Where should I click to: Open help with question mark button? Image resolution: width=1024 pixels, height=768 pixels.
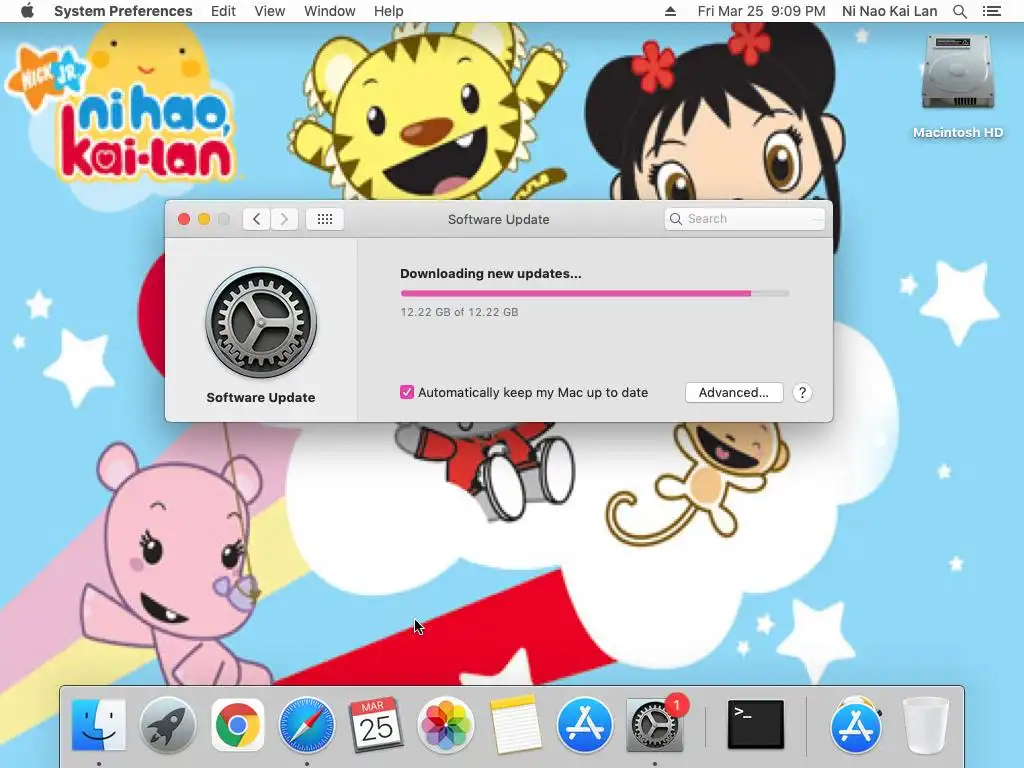(x=802, y=392)
